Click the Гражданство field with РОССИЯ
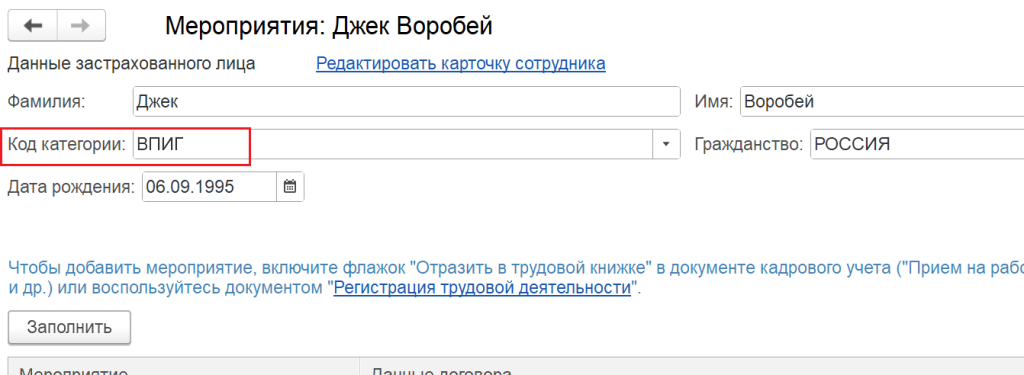Viewport: 1024px width, 375px height. click(917, 144)
